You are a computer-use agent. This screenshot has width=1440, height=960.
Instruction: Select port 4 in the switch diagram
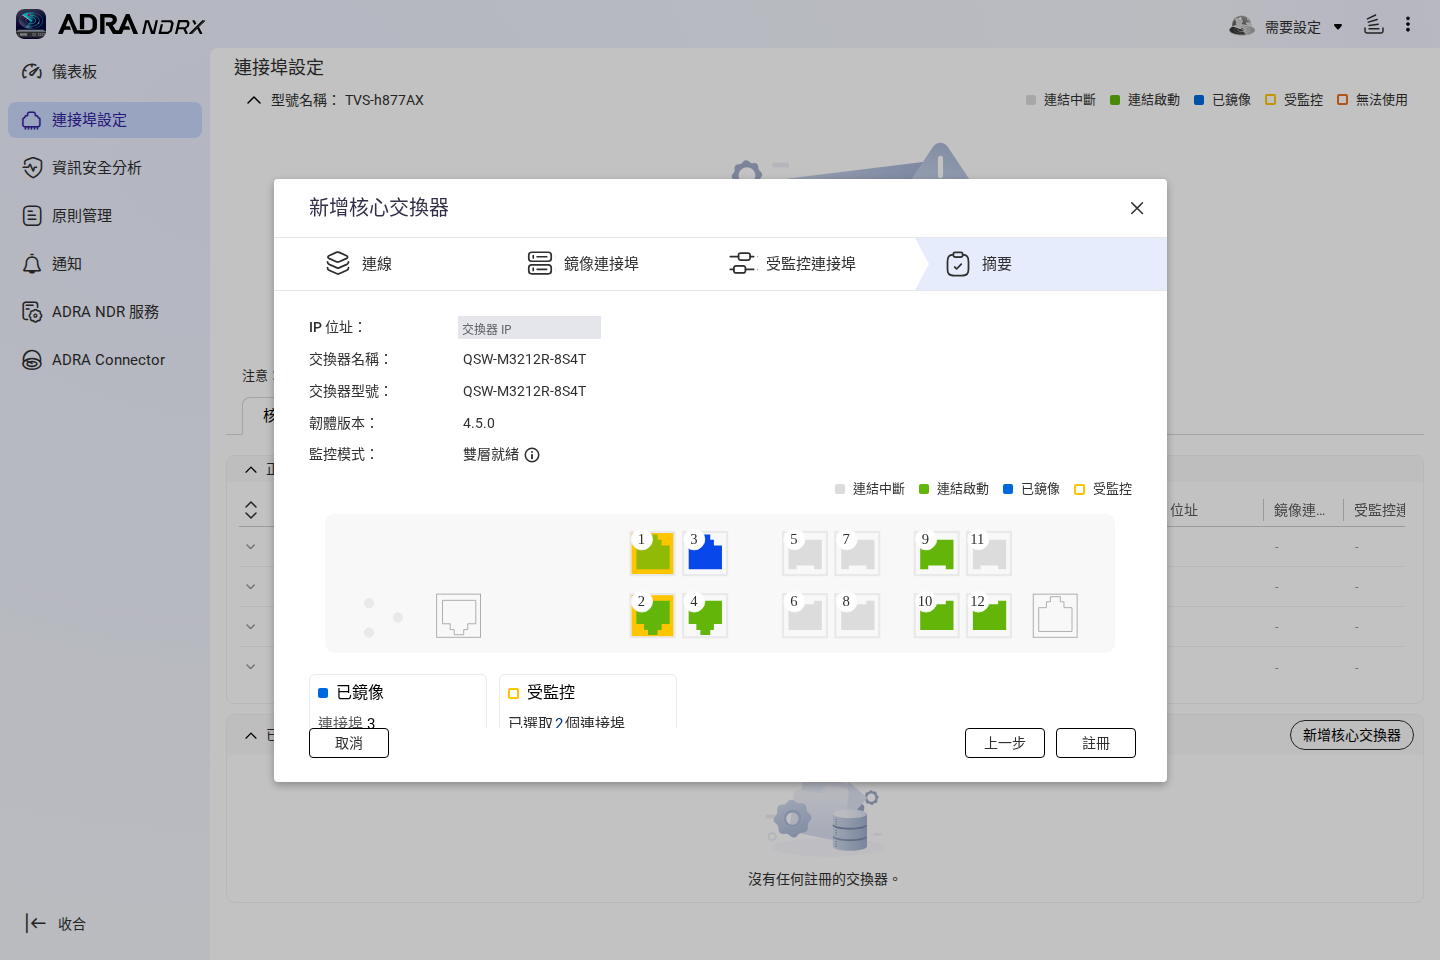click(705, 615)
